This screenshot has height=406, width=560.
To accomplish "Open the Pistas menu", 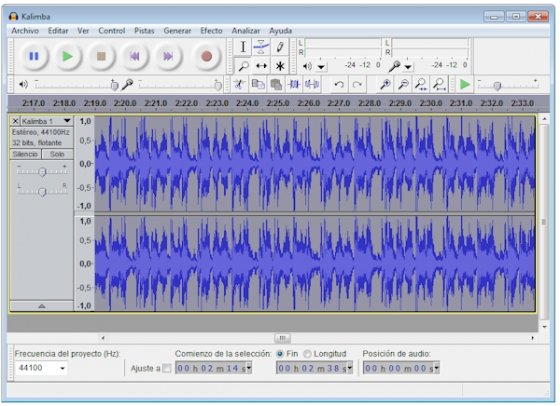I will click(144, 31).
